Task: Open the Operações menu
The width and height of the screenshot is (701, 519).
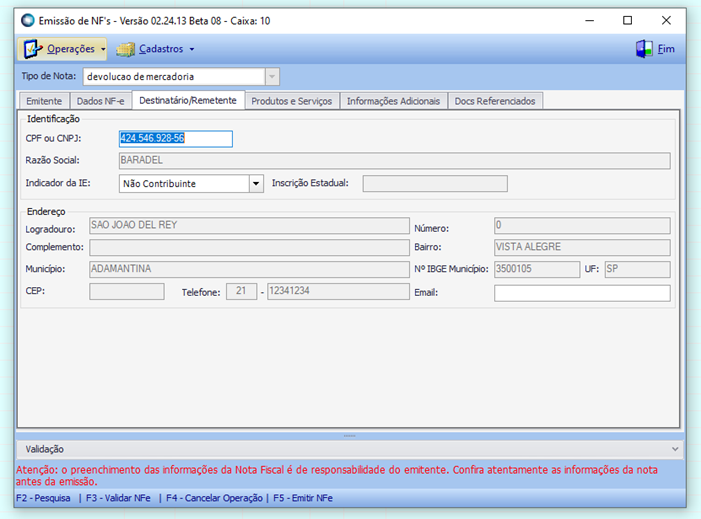Action: [x=62, y=49]
